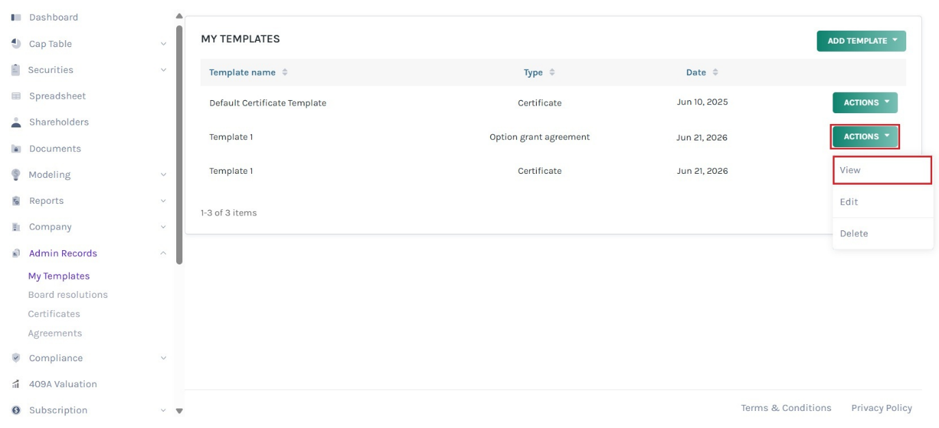Screen dimensions: 939x428
Task: Open Agreements in sidebar submenu
Action: tap(55, 333)
